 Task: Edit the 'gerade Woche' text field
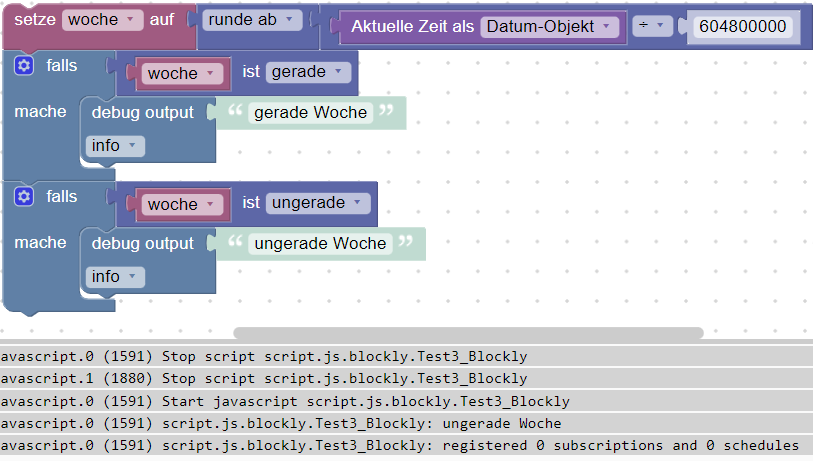point(310,112)
